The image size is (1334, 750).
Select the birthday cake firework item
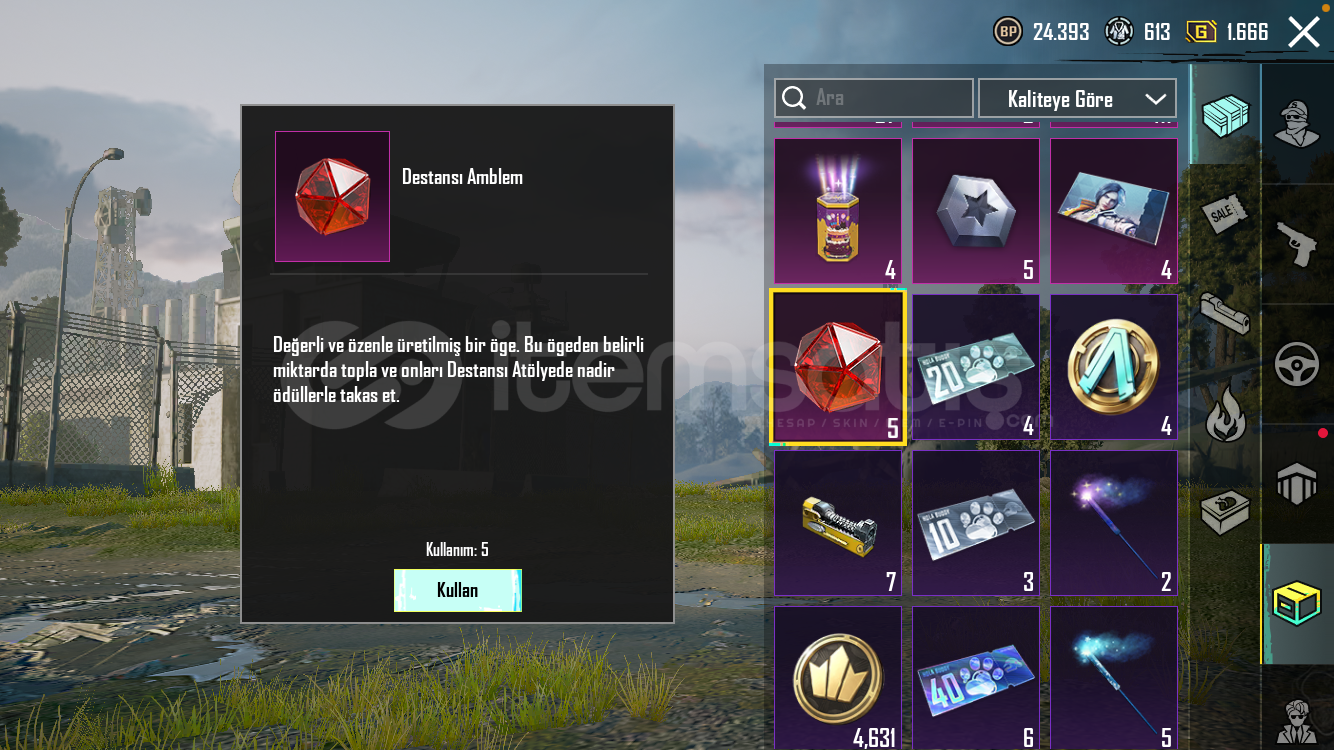[838, 211]
